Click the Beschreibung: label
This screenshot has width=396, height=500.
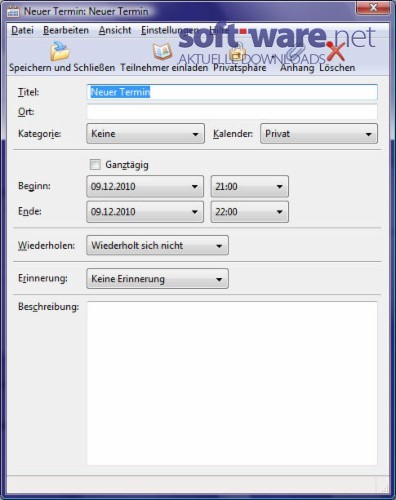(48, 307)
